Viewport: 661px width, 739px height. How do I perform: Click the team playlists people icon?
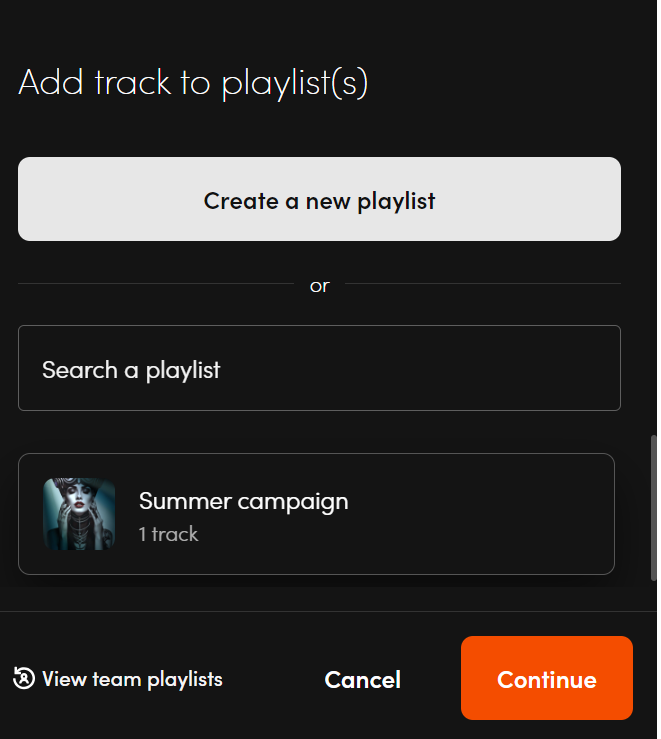(x=24, y=678)
